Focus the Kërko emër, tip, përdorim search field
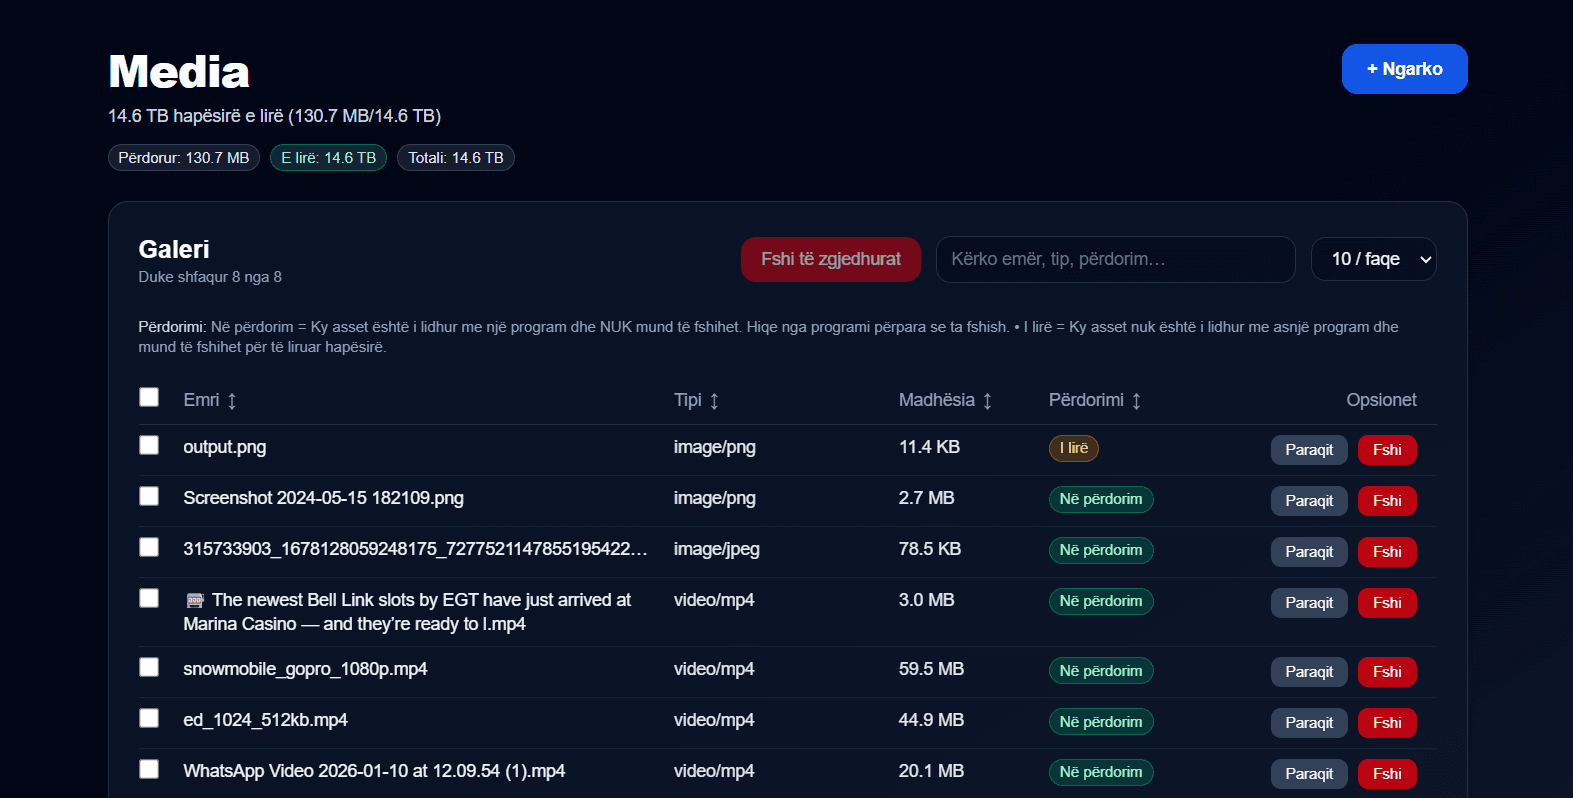Image resolution: width=1573 pixels, height=798 pixels. click(1115, 259)
